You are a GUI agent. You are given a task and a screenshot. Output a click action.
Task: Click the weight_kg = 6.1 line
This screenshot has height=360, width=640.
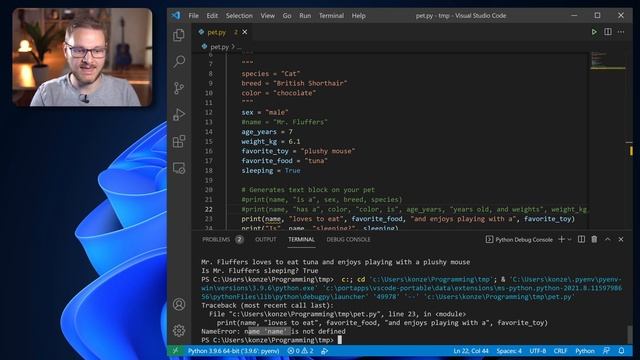tap(271, 142)
